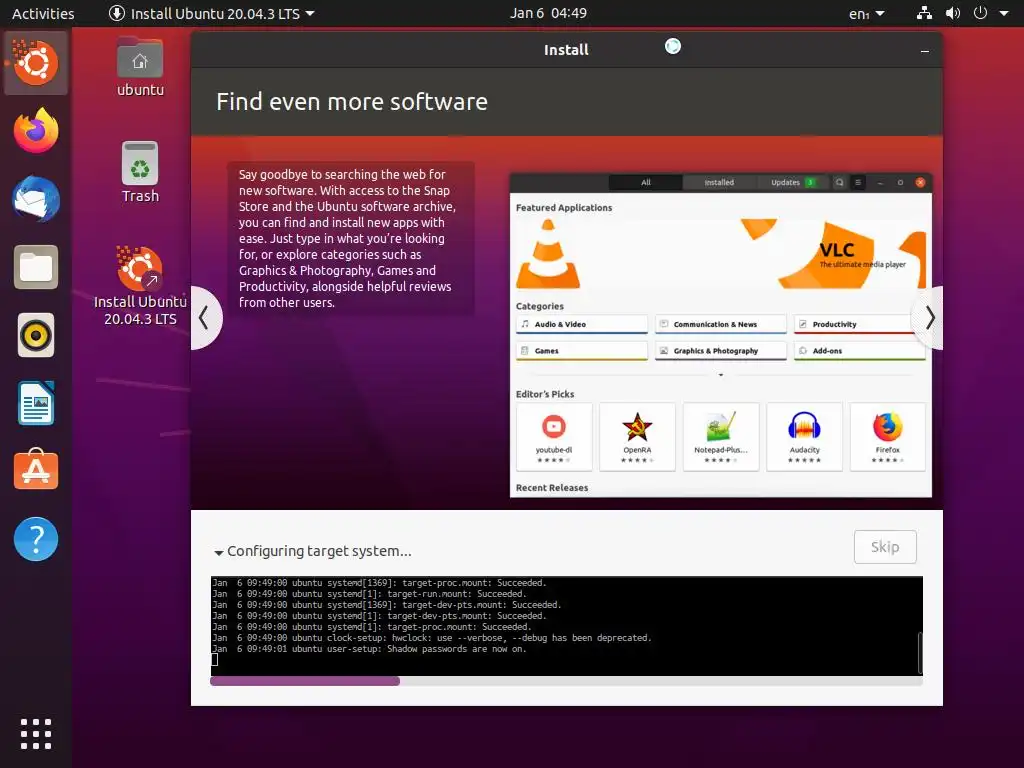
Task: Click the Find even more software heading
Action: pyautogui.click(x=352, y=102)
